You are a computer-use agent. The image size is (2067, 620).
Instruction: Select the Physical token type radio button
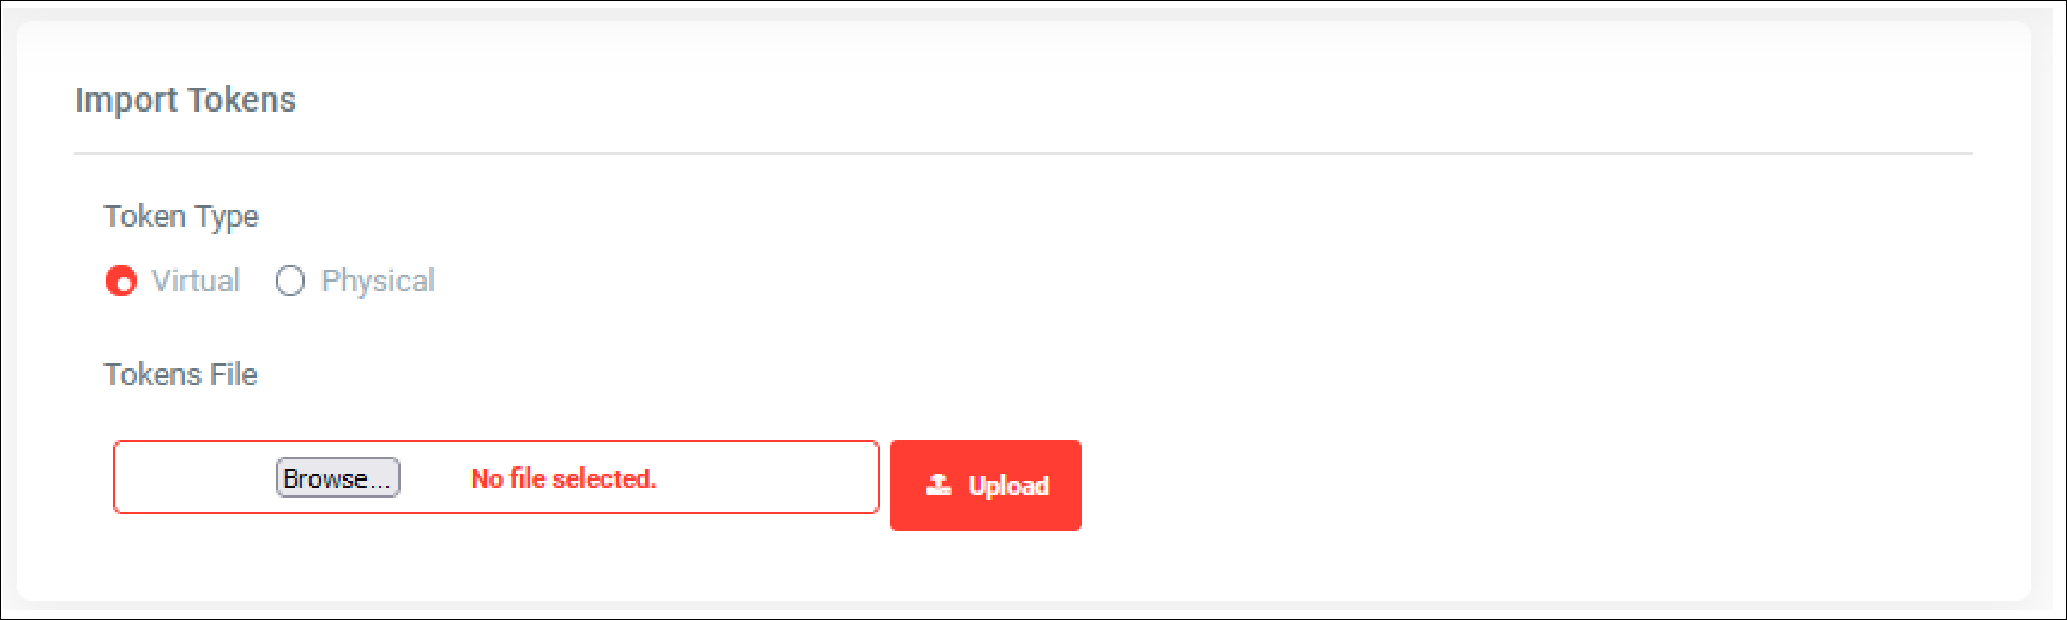click(290, 281)
